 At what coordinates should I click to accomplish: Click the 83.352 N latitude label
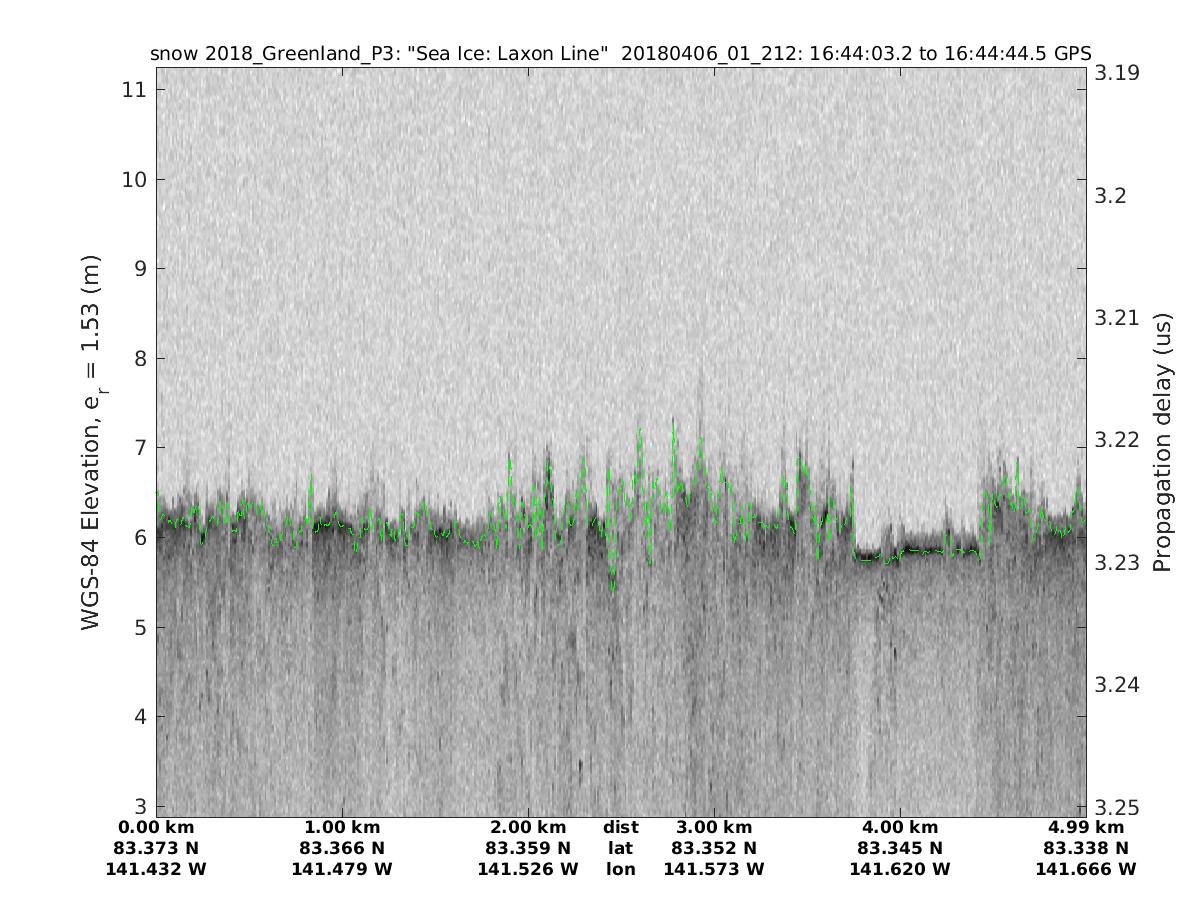[714, 849]
